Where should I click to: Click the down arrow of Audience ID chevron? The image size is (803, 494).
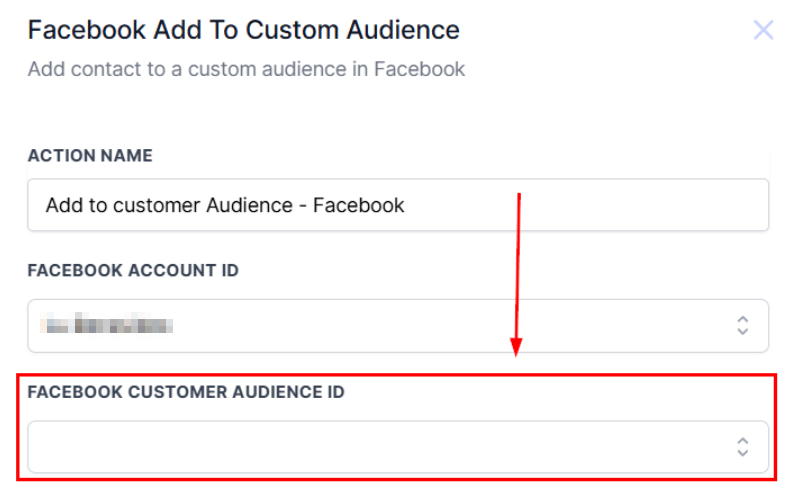coord(742,453)
